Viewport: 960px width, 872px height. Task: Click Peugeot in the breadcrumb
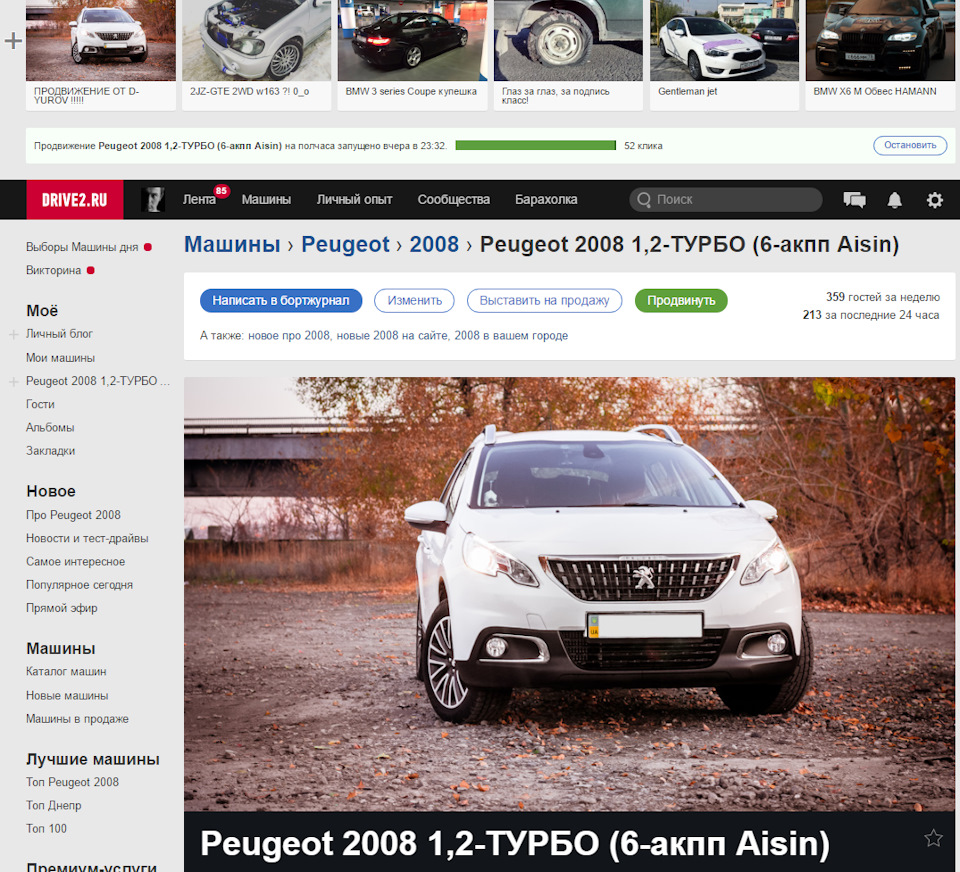[345, 244]
